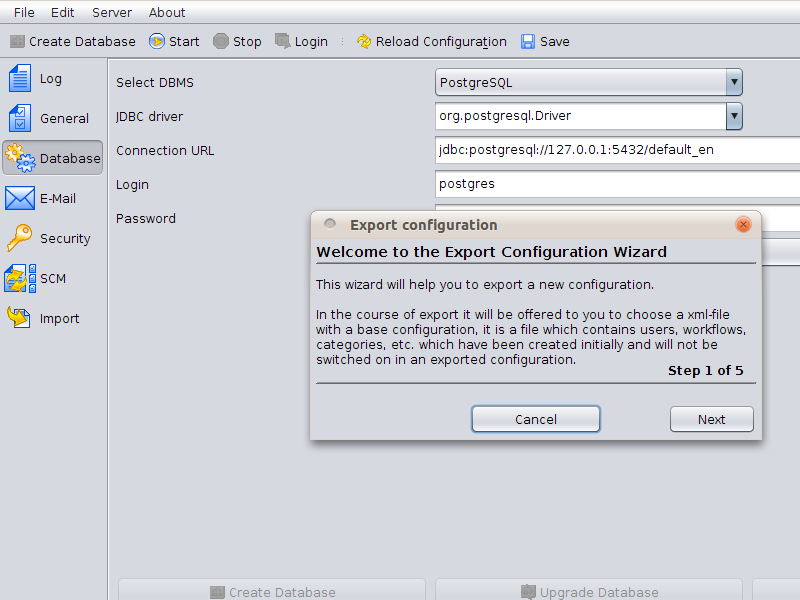800x600 pixels.
Task: Click into the Connection URL field
Action: pos(617,150)
